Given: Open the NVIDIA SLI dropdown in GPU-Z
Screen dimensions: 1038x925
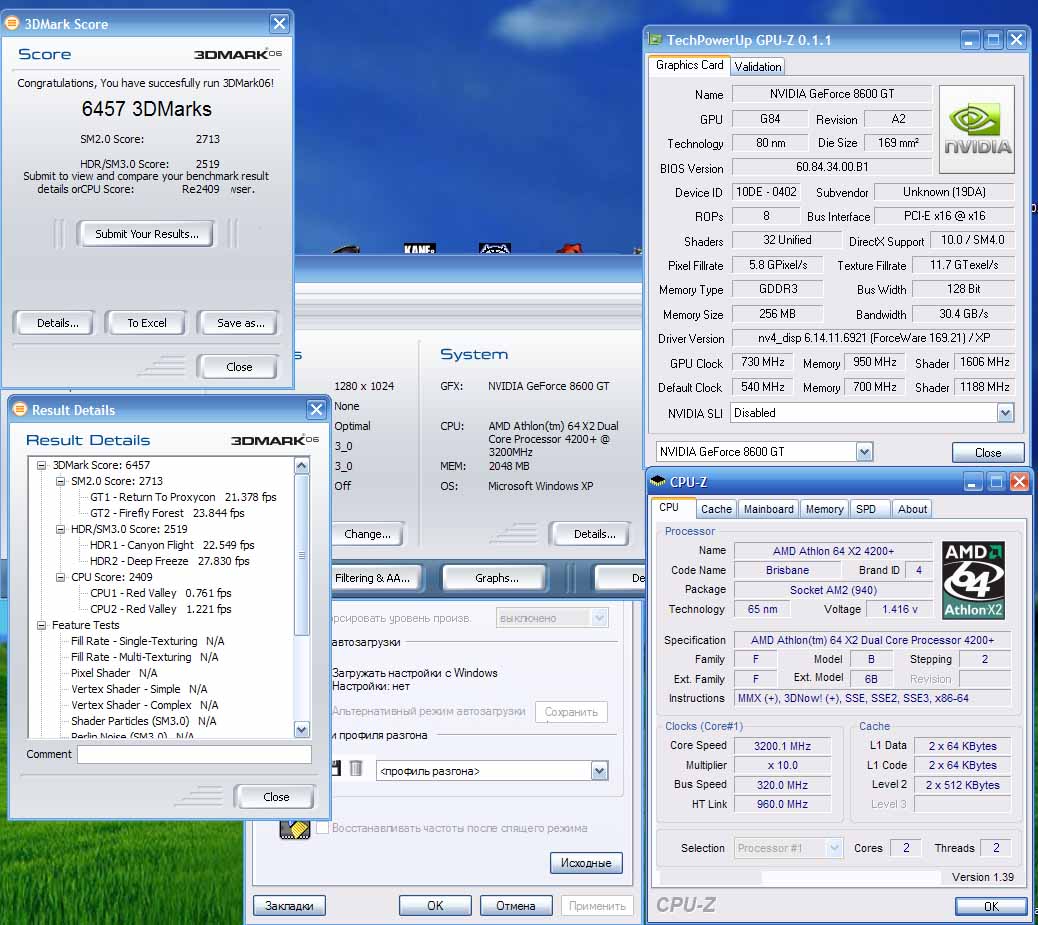Looking at the screenshot, I should coord(1005,413).
